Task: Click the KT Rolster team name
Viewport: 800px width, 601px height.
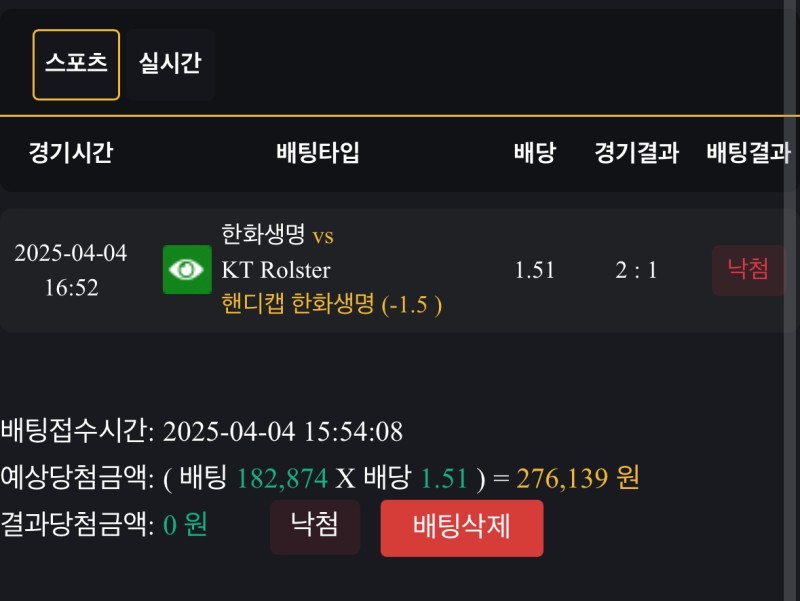Action: pyautogui.click(x=276, y=270)
